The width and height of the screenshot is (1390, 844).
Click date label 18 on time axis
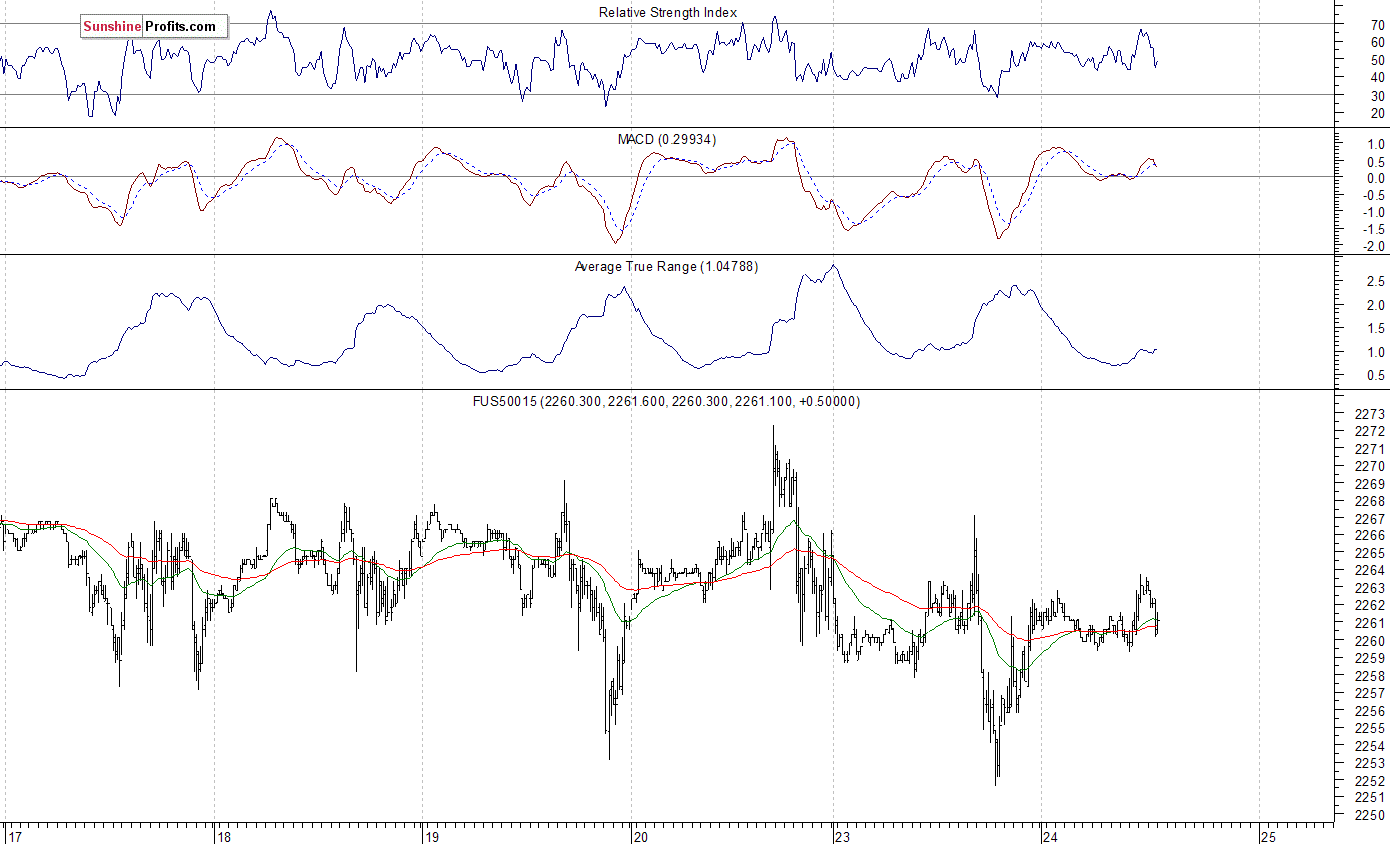tap(224, 836)
